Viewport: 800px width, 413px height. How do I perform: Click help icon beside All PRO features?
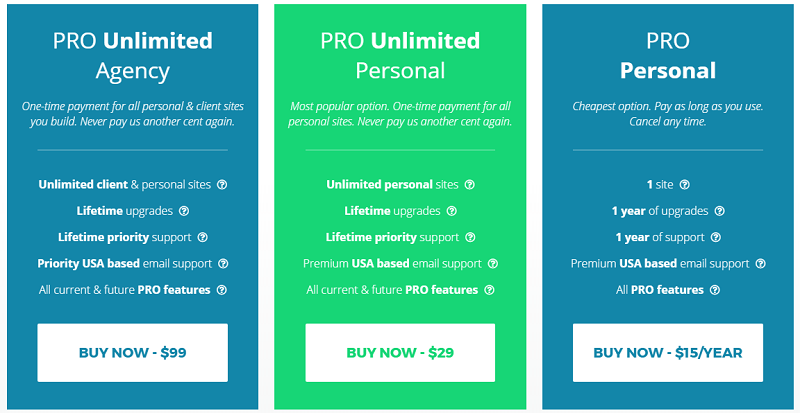tap(711, 290)
